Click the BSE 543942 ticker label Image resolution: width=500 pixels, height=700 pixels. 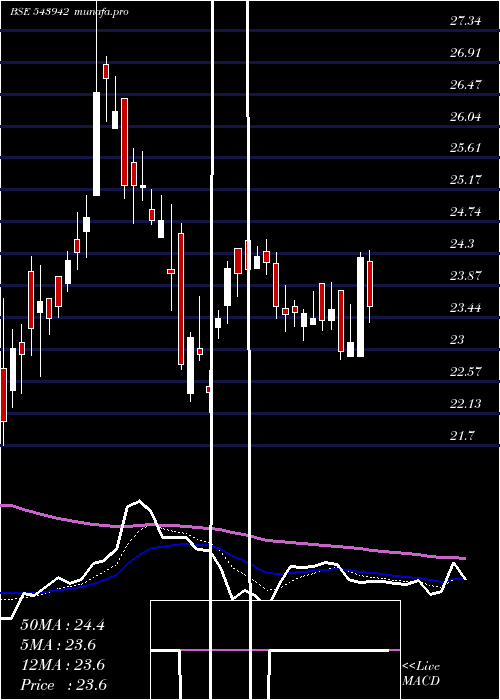coord(39,12)
